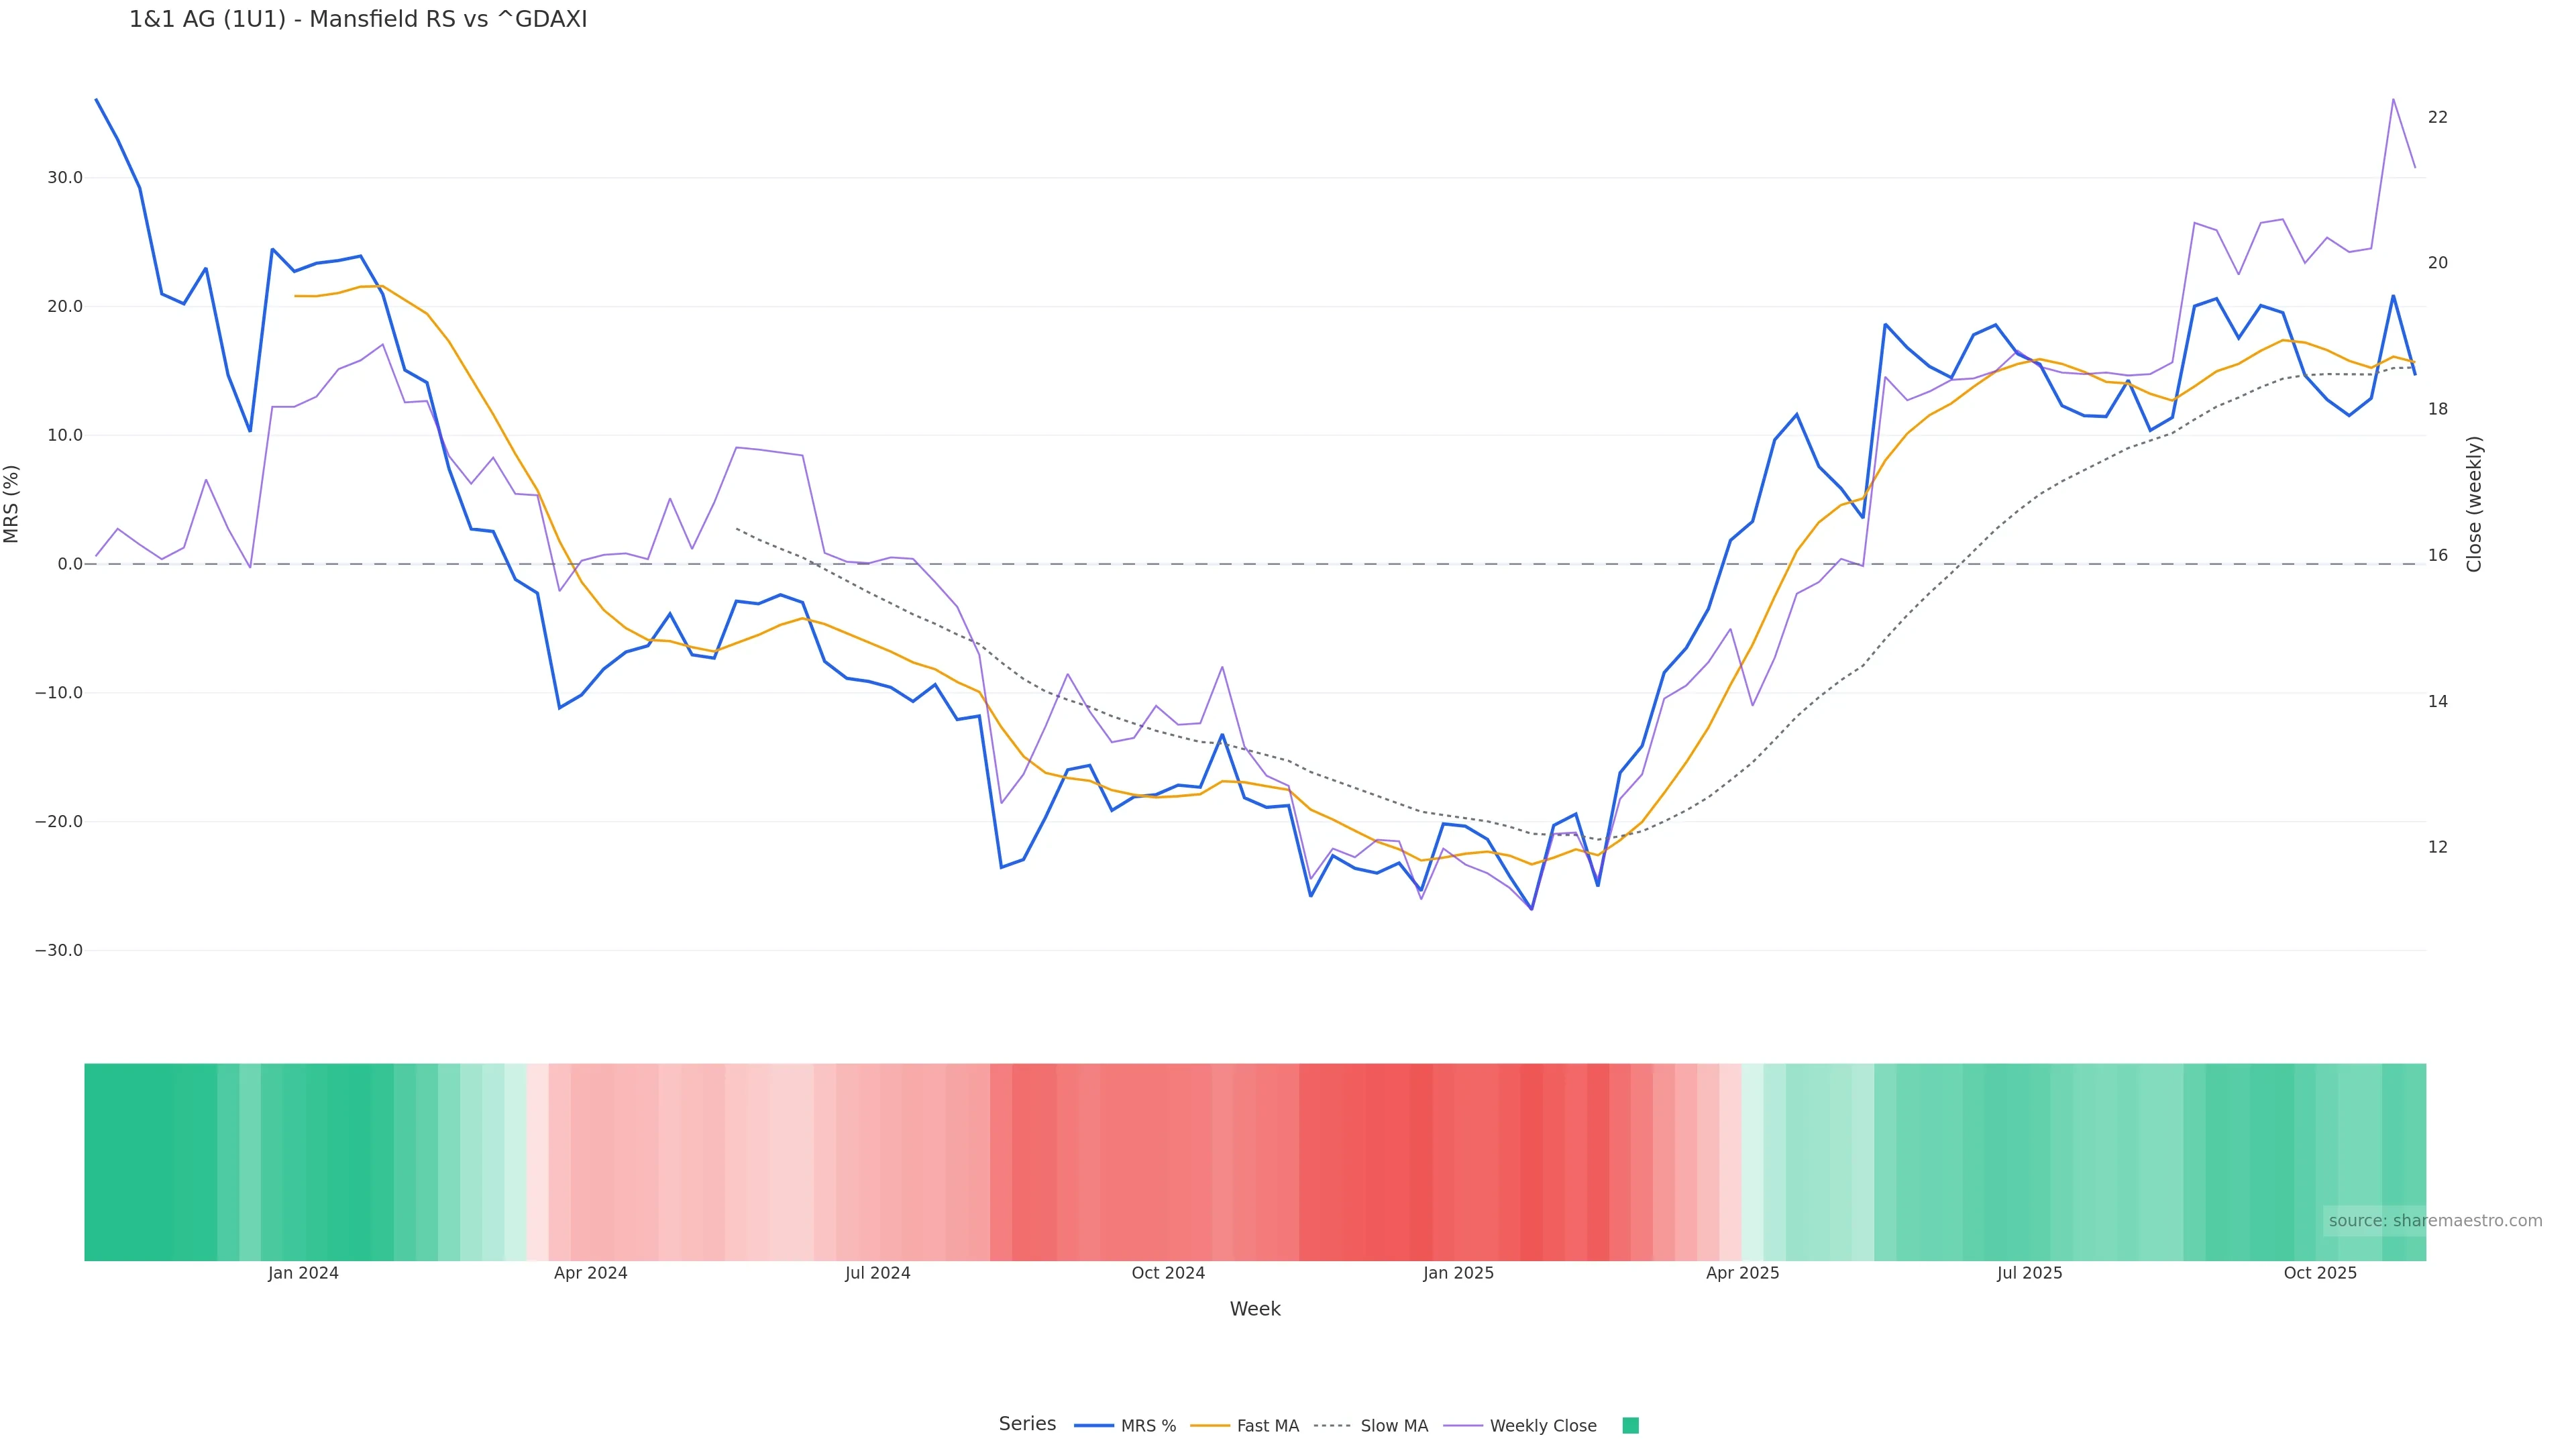Click the Week x-axis title
The width and height of the screenshot is (2576, 1449).
coord(1255,1310)
